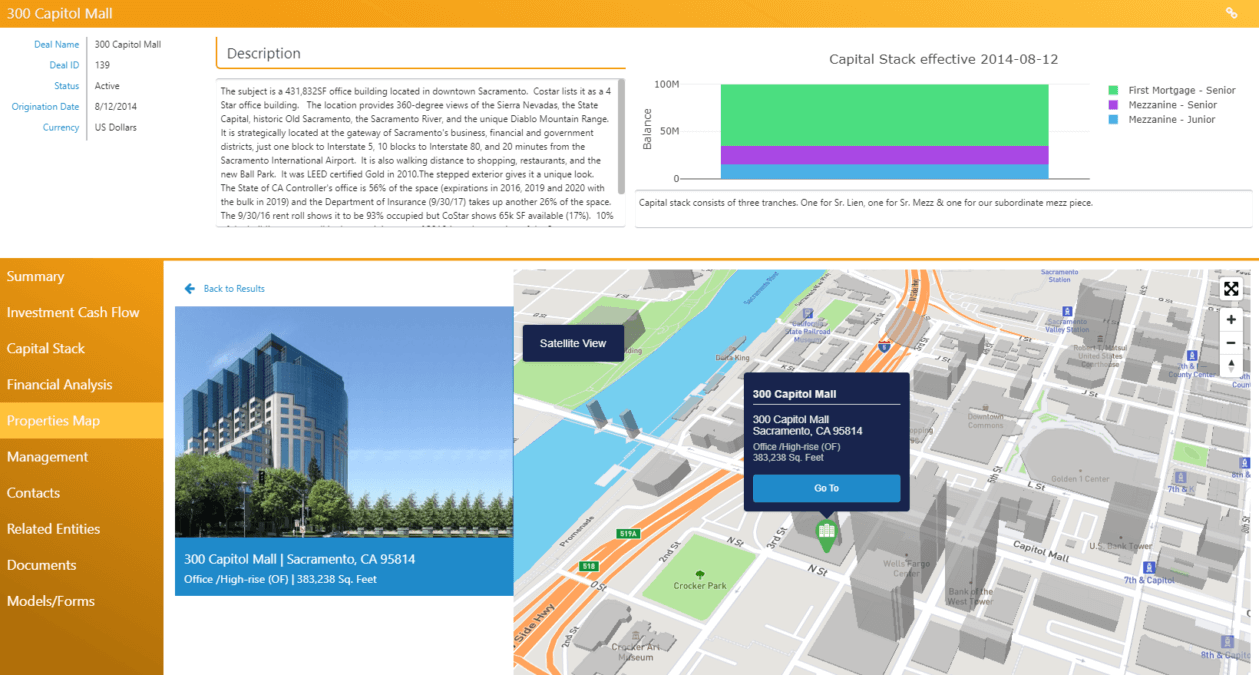Click the green First Mortgage bar segment
This screenshot has height=675, width=1259.
tap(884, 115)
